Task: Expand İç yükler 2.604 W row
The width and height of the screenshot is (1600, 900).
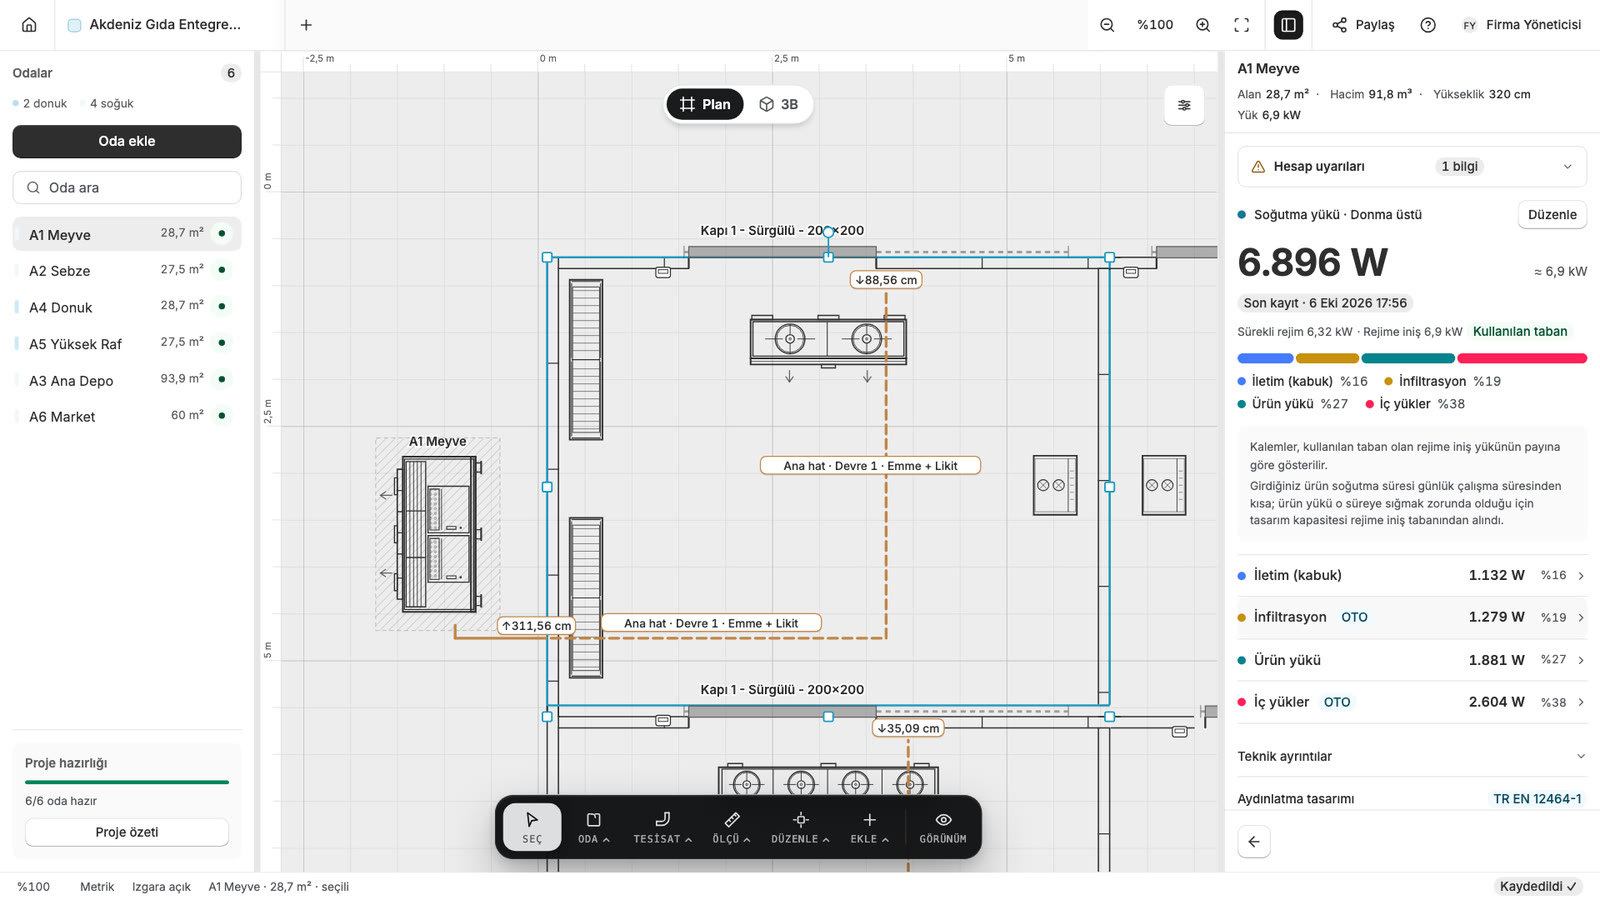Action: click(1412, 702)
